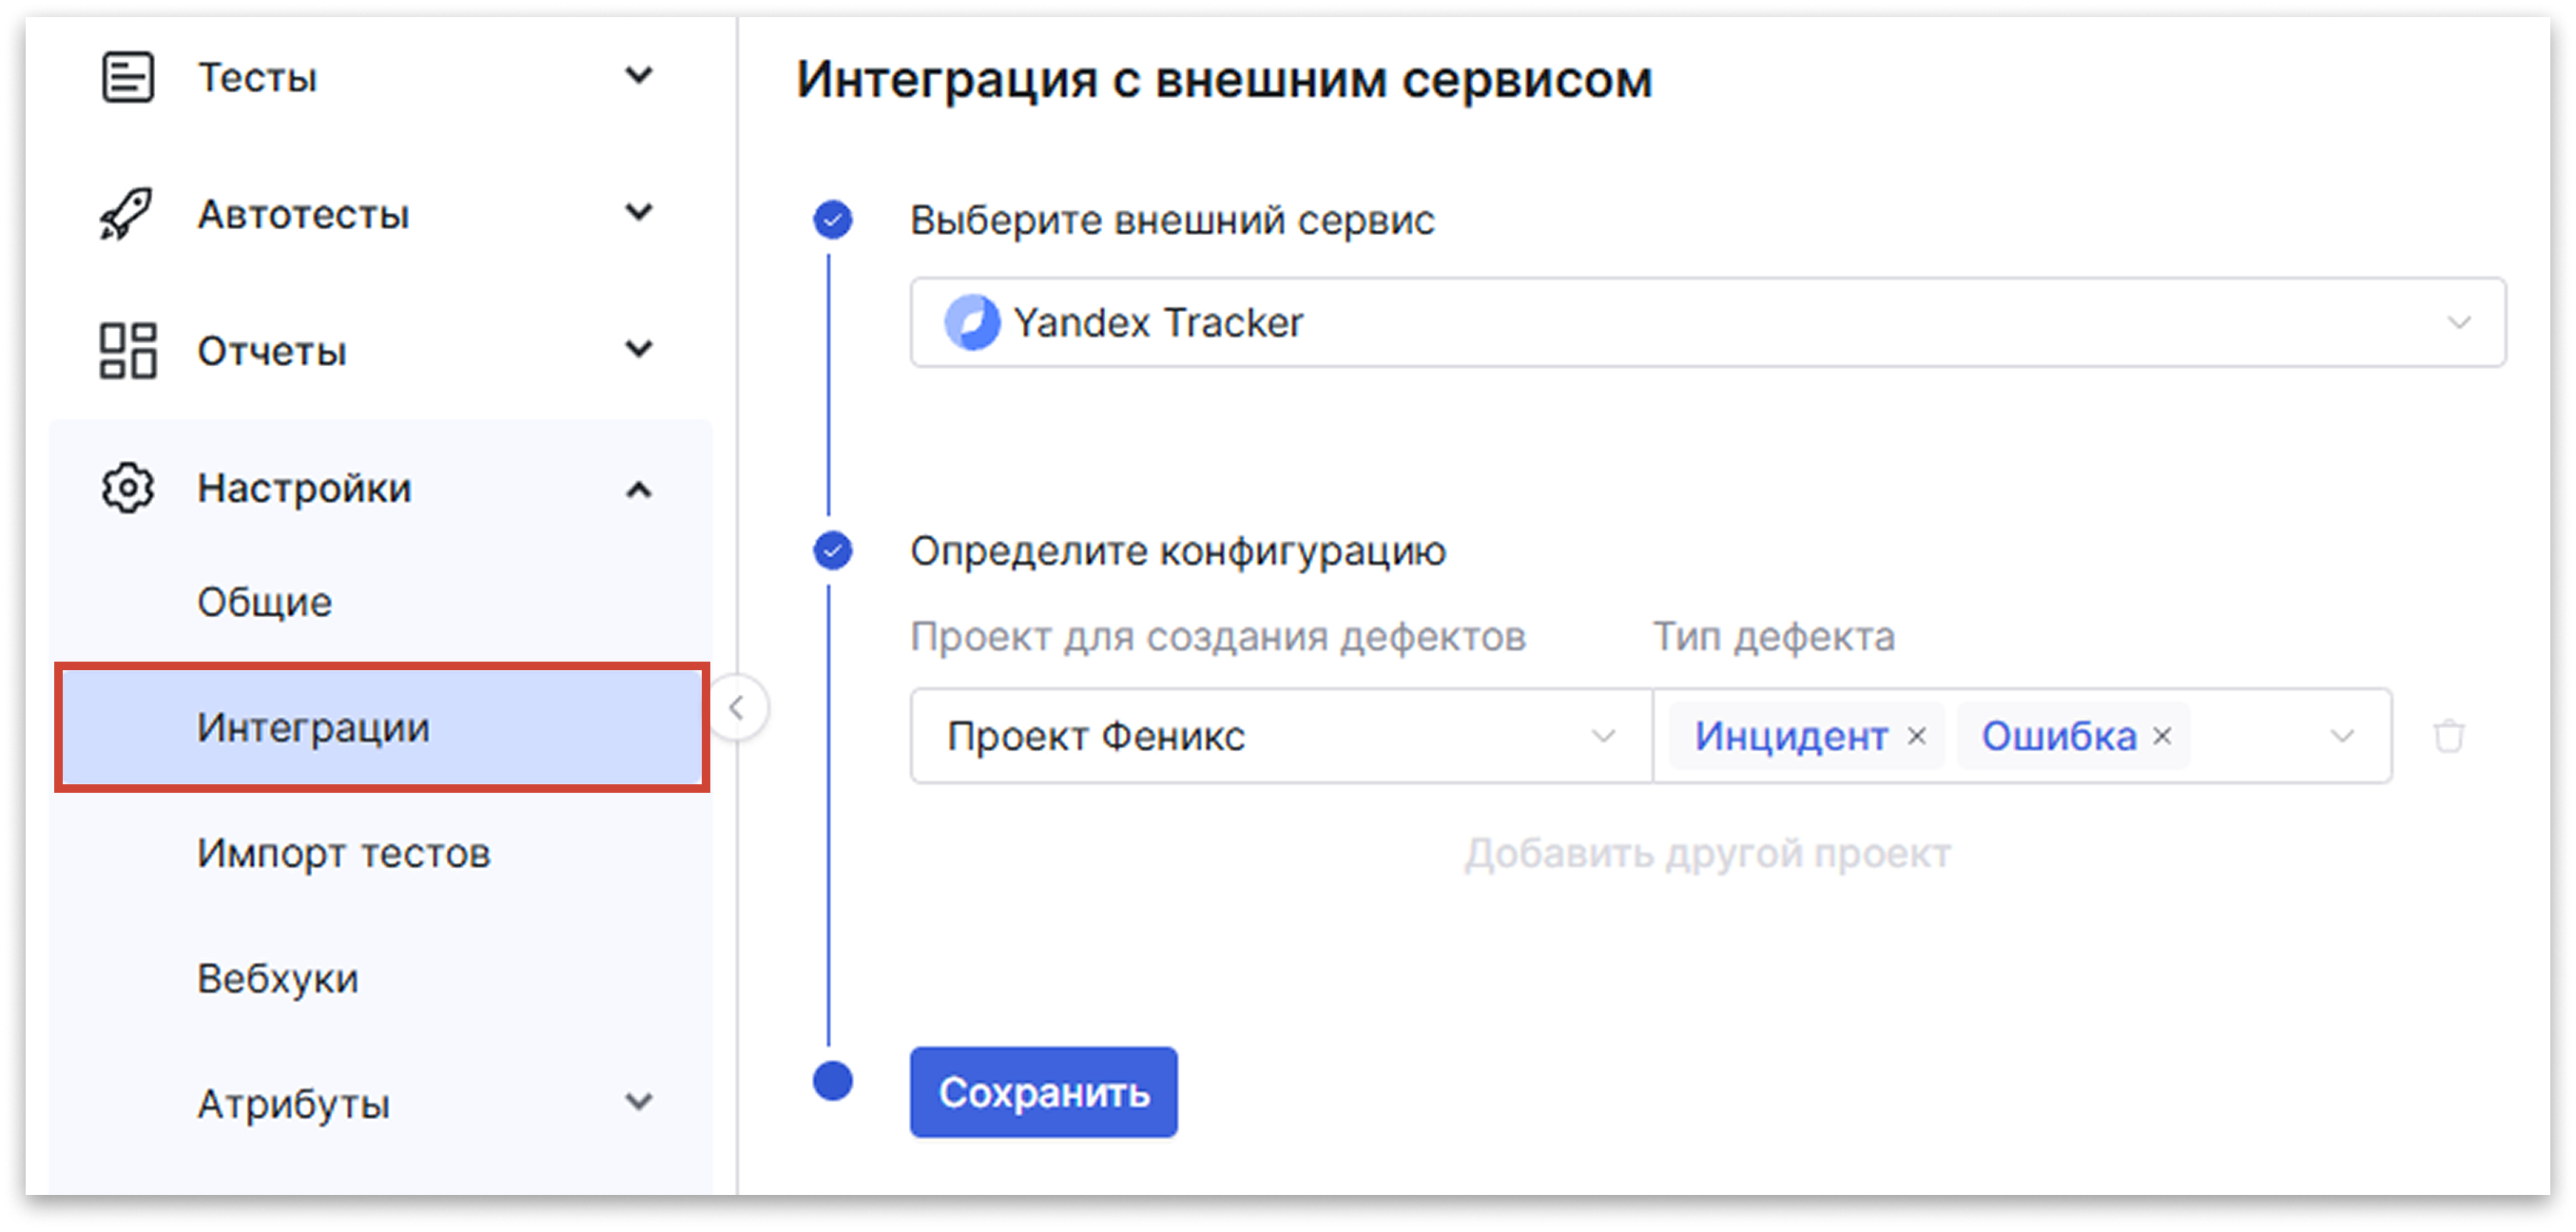
Task: Open the Проект Феникс project dropdown
Action: pos(1281,736)
